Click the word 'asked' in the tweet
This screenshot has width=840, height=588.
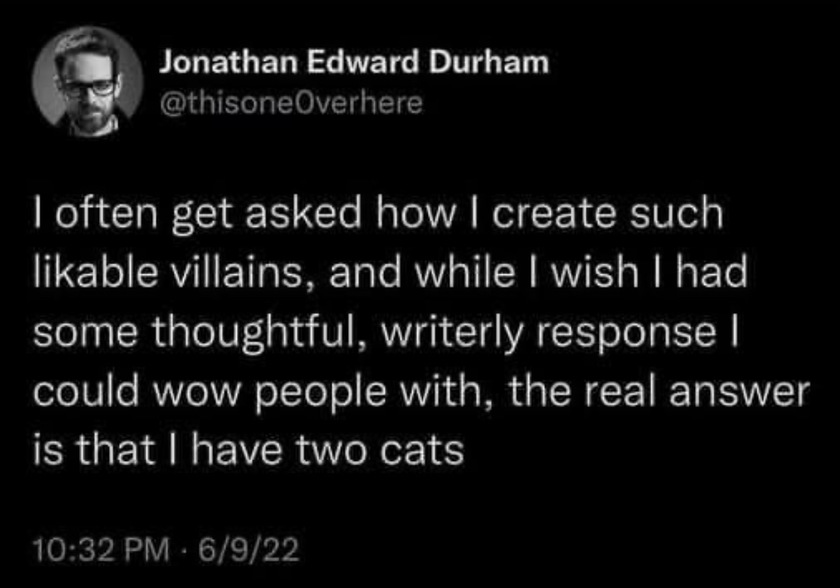(x=303, y=213)
